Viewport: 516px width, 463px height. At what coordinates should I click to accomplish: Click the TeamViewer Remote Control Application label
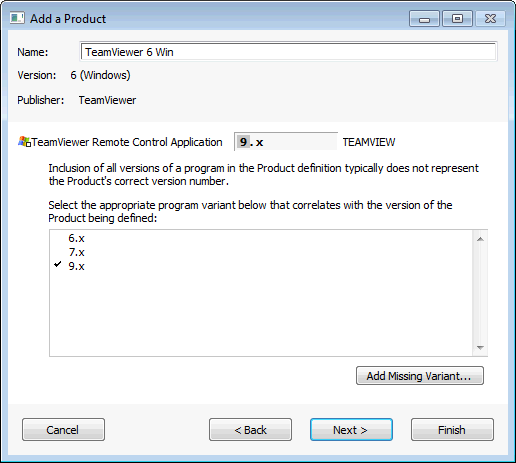coord(127,142)
